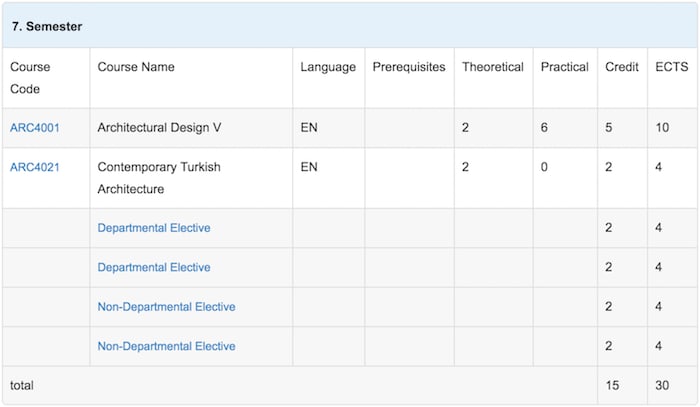Select the Theoretical column header
The width and height of the screenshot is (700, 407).
tap(493, 67)
